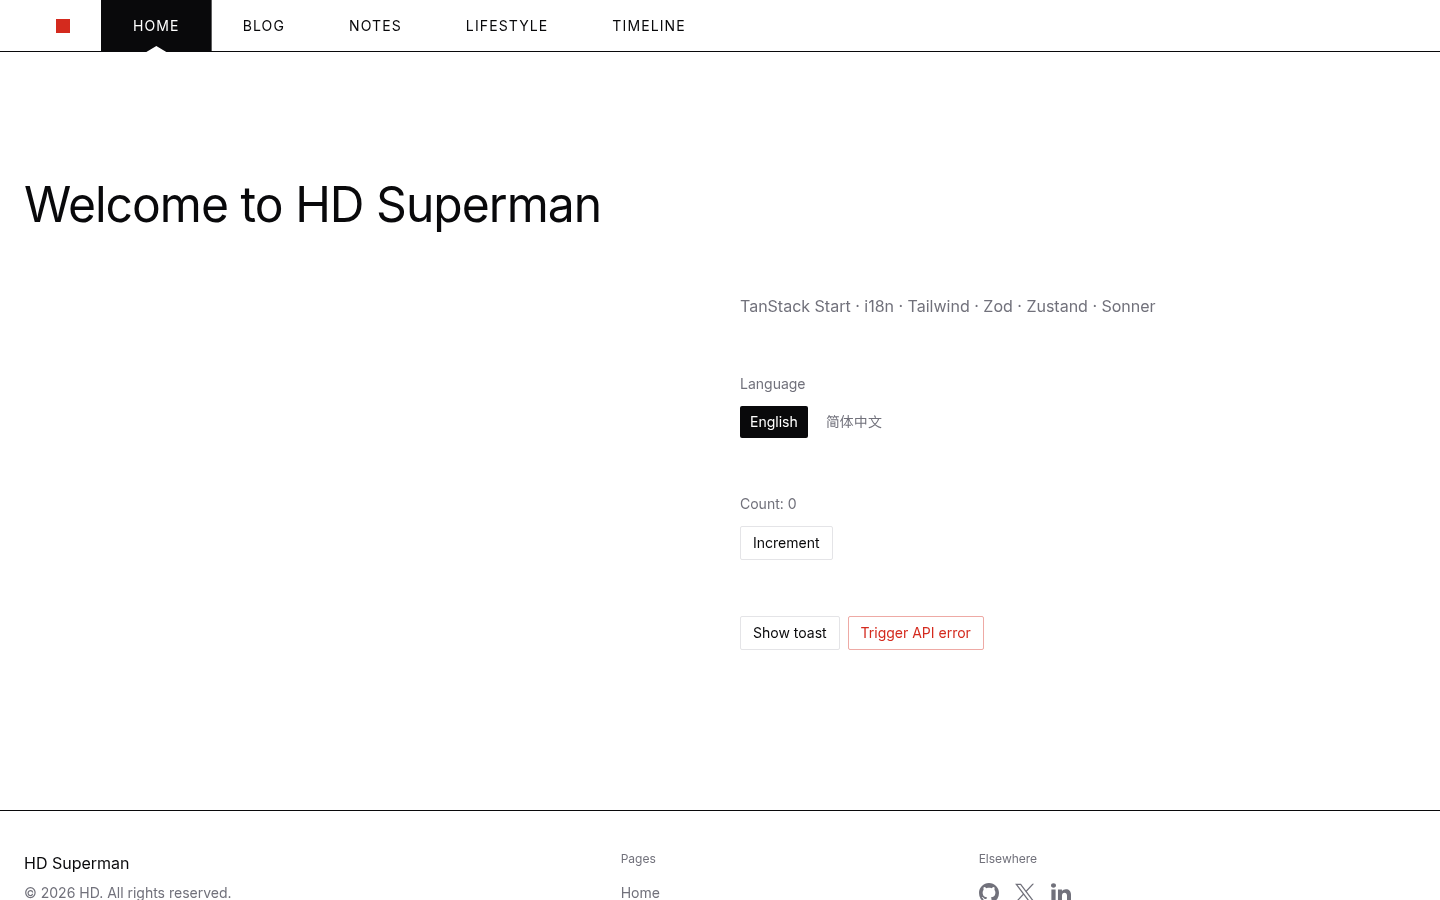Click the 'Welcome to HD Superman' heading
Viewport: 1440px width, 900px height.
(x=312, y=205)
